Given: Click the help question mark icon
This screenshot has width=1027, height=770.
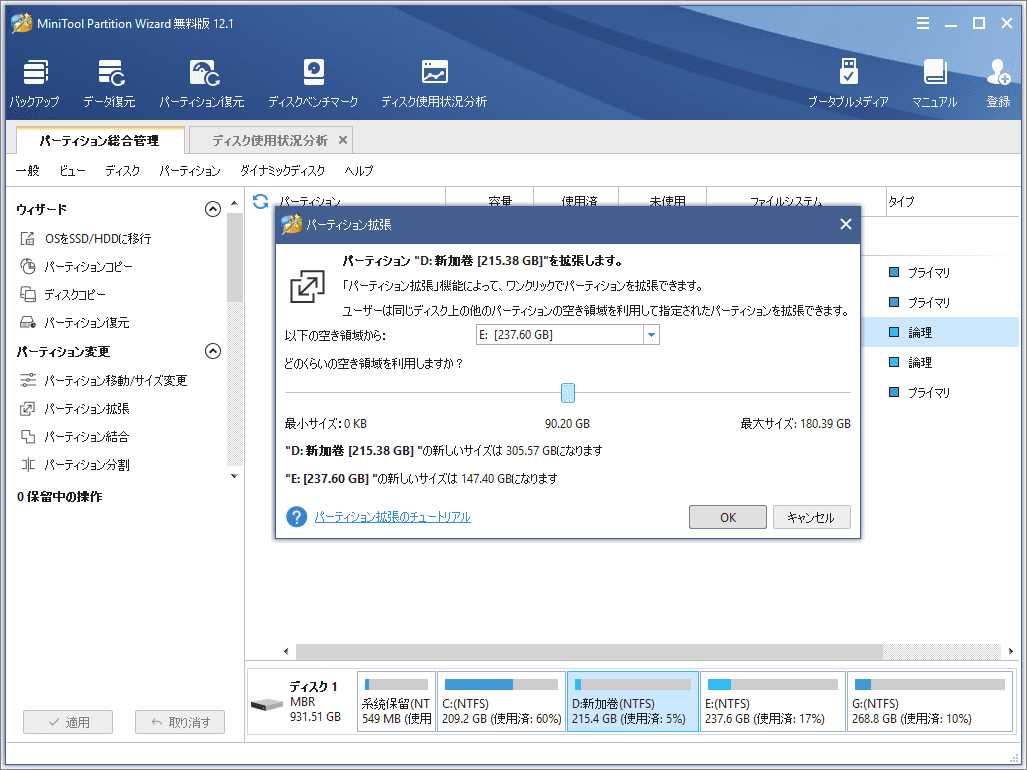Looking at the screenshot, I should [x=296, y=517].
